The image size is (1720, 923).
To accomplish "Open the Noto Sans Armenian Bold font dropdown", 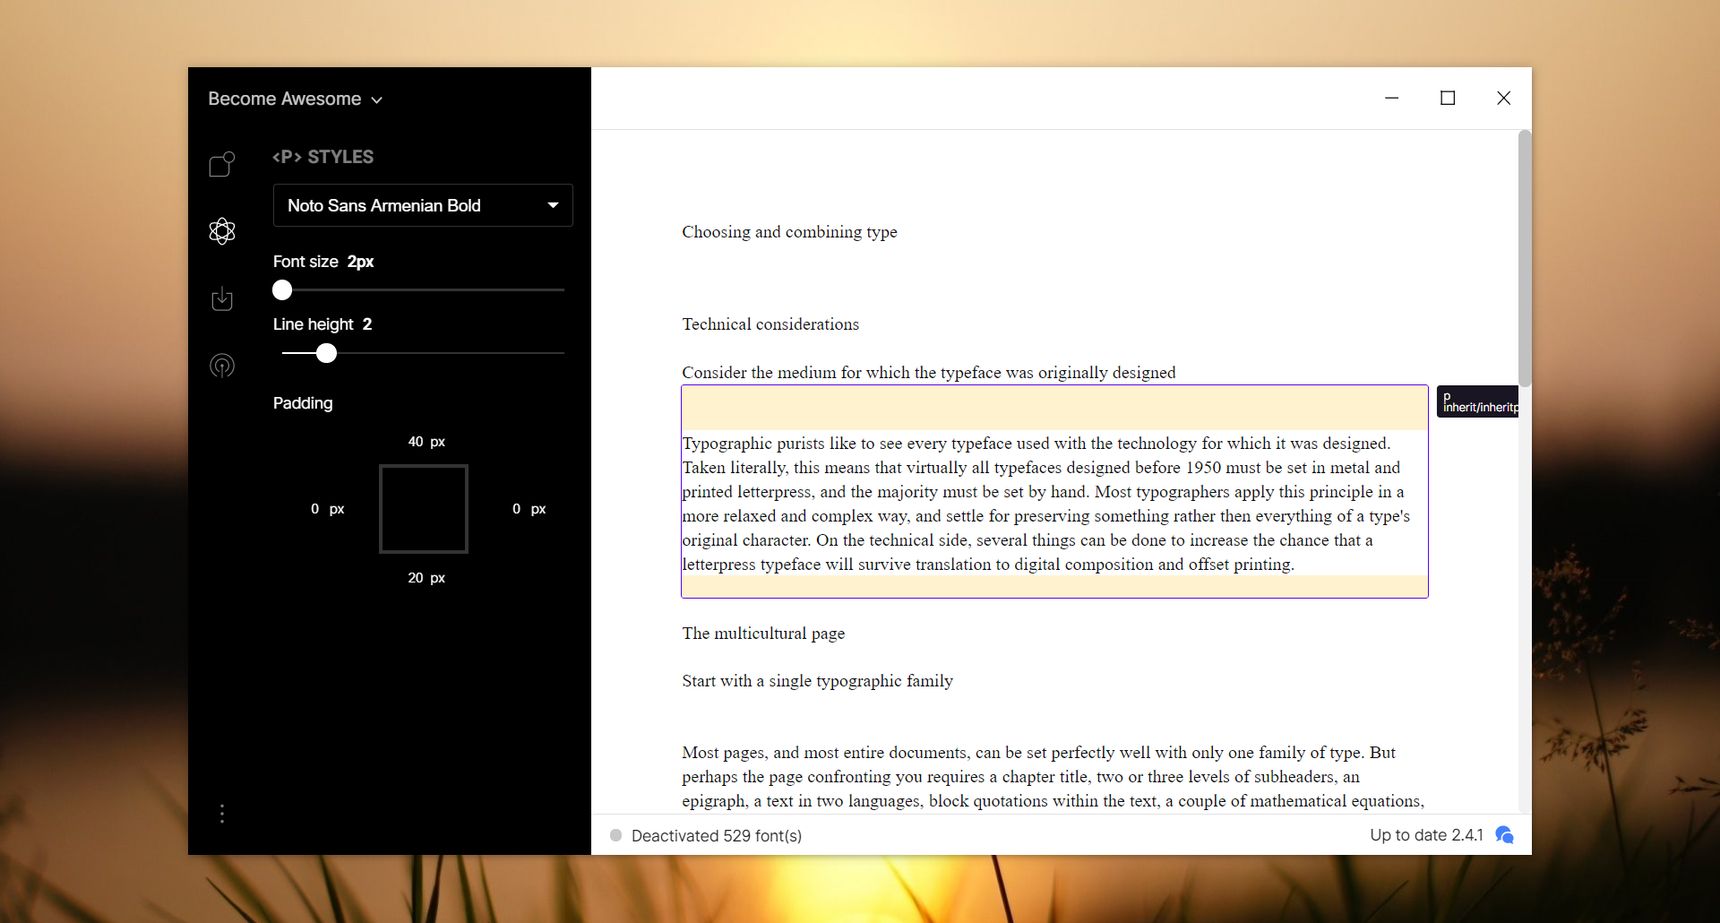I will coord(423,205).
